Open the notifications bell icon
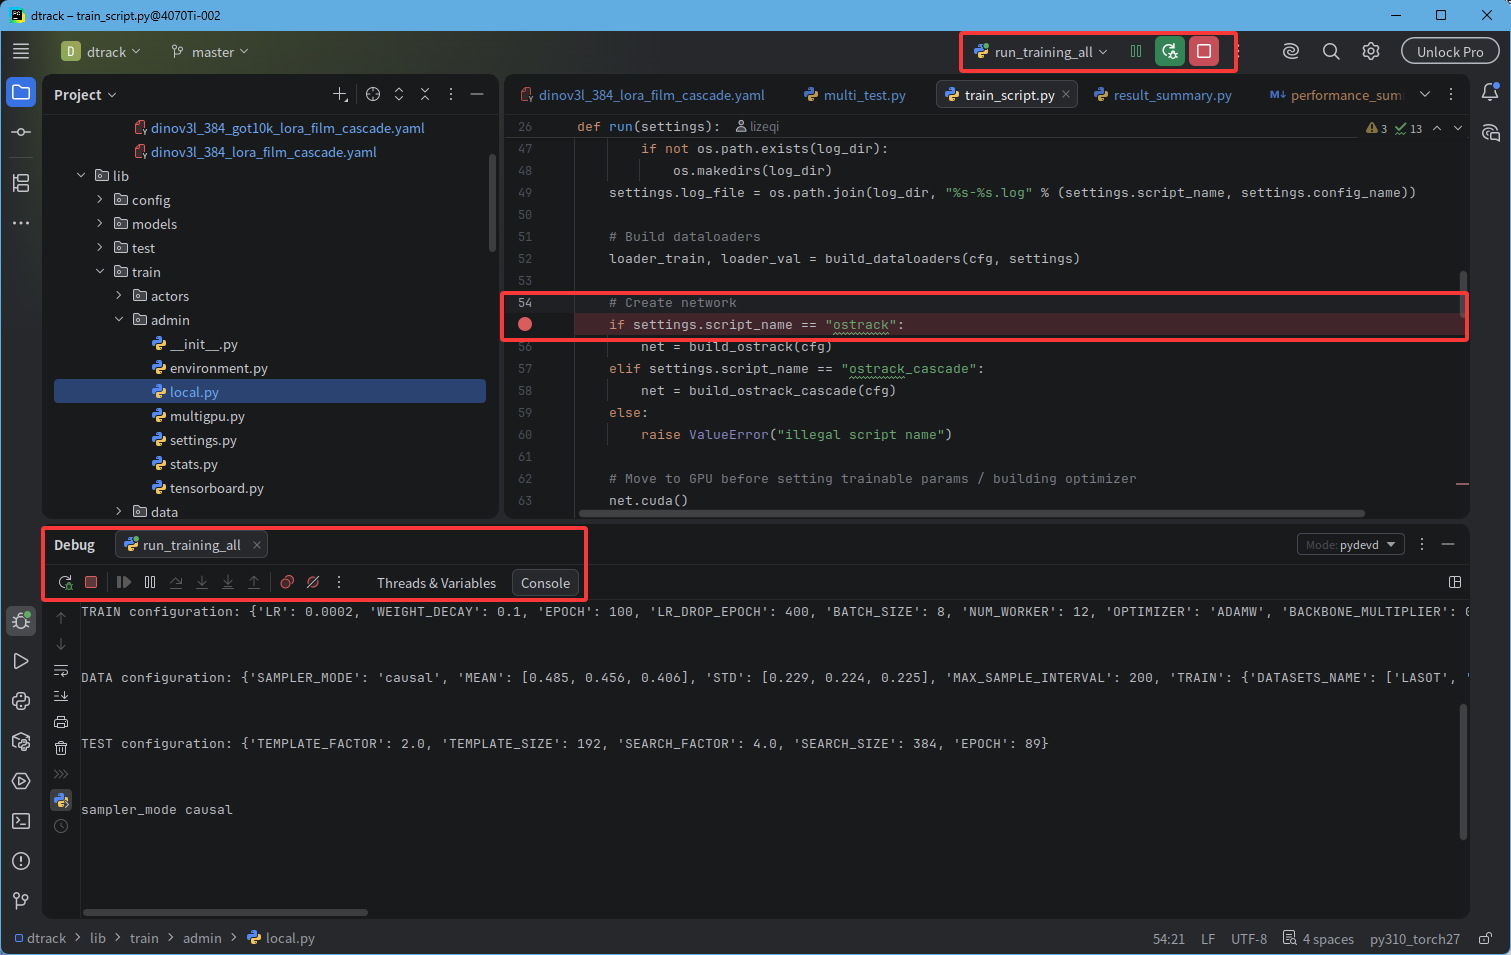This screenshot has height=955, width=1511. pos(1490,93)
